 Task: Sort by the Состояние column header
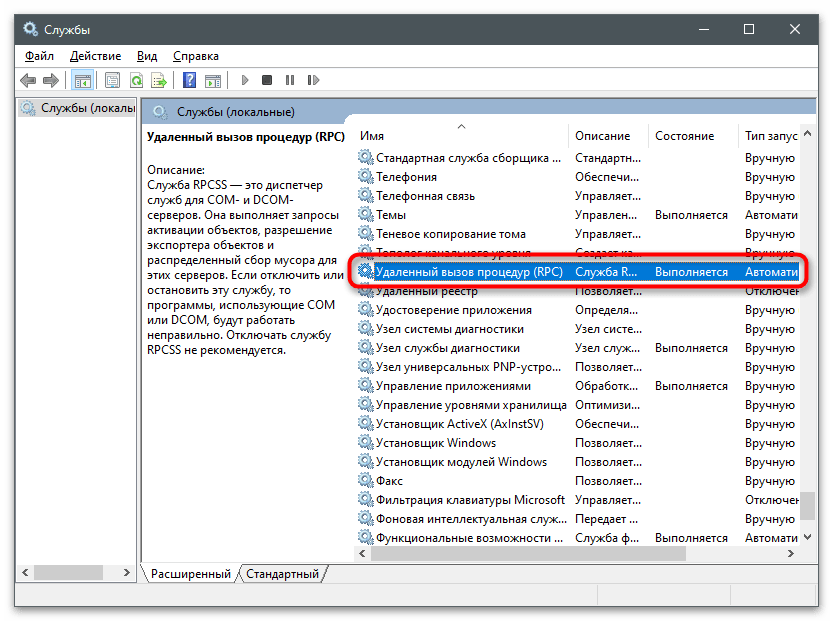coord(684,135)
